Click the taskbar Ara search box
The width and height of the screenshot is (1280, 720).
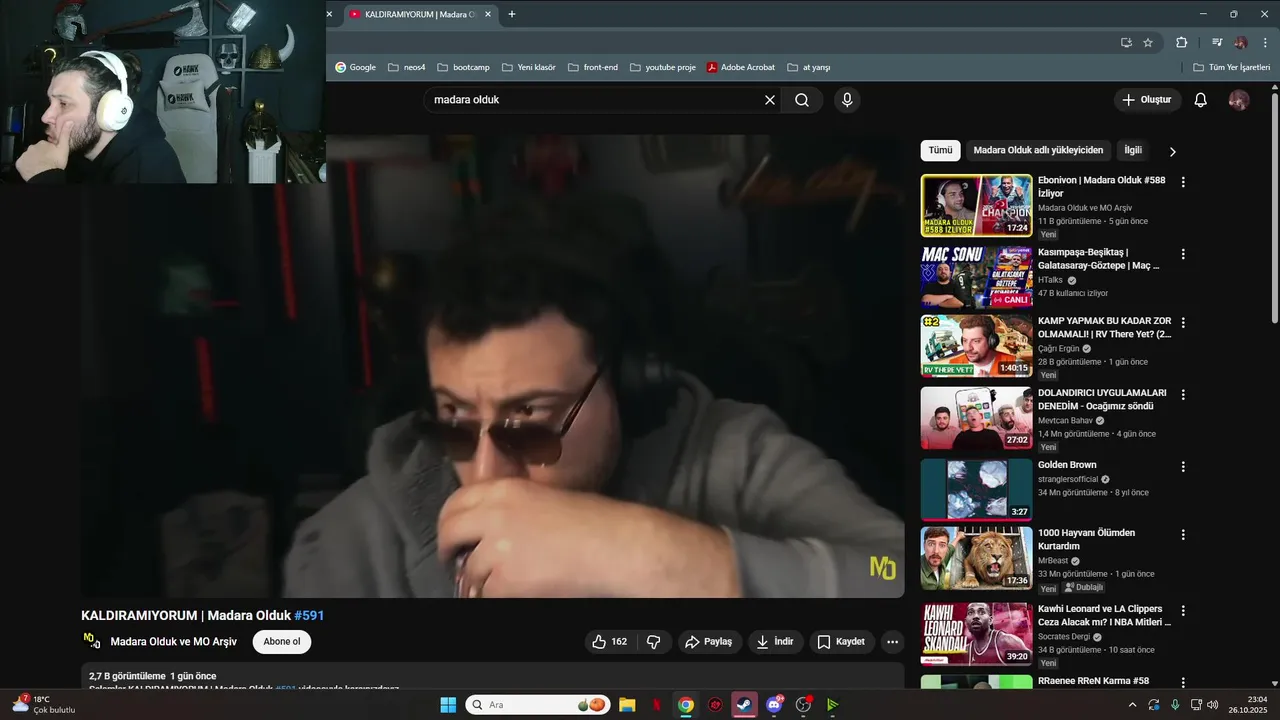pos(538,705)
